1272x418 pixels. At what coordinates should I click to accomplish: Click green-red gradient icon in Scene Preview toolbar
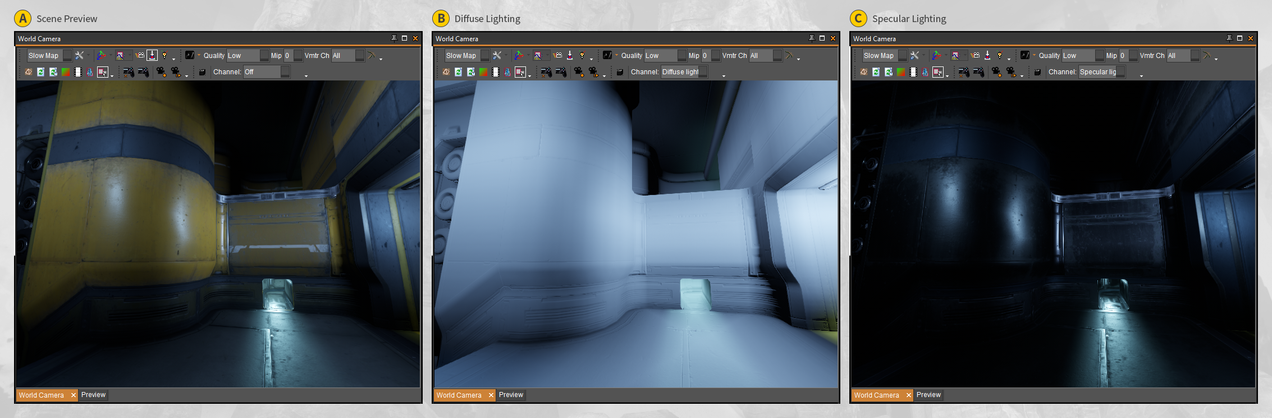coord(65,72)
